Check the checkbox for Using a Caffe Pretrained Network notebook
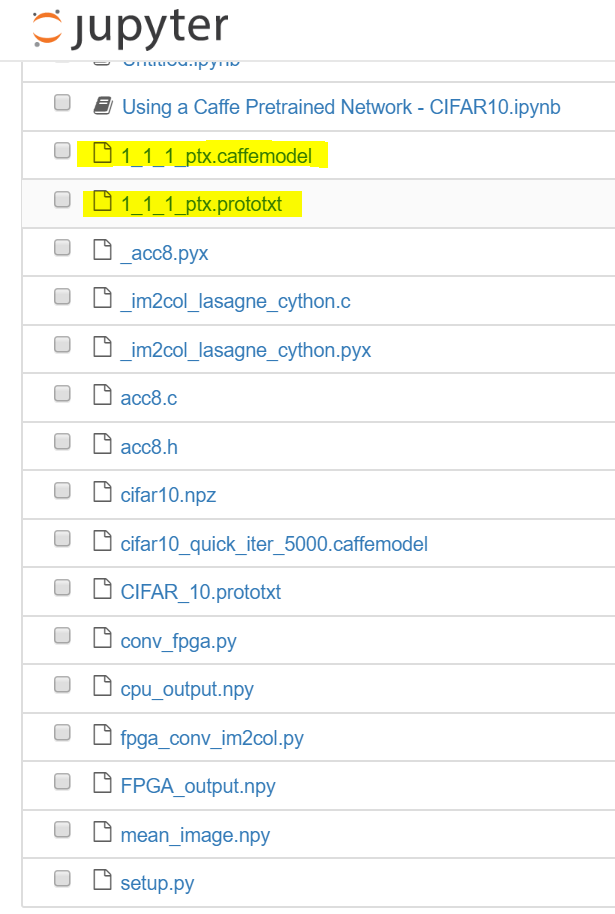 click(61, 102)
